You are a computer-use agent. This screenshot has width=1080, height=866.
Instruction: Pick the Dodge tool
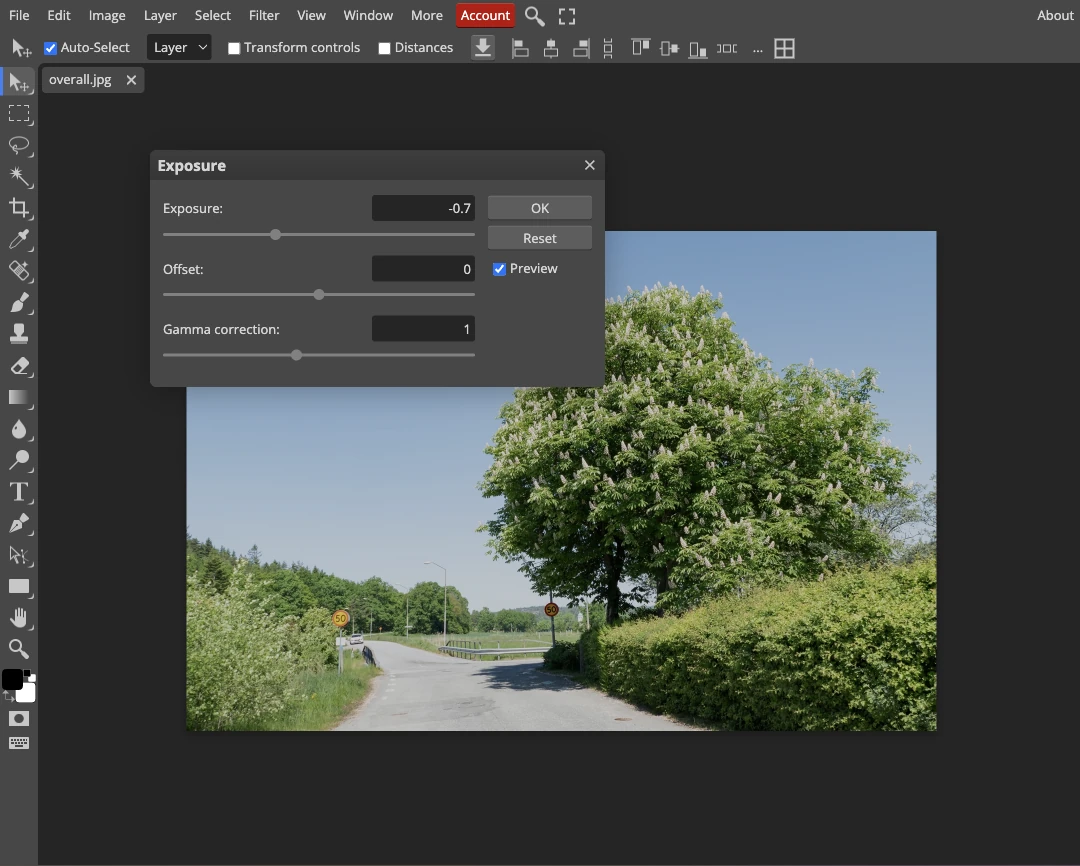(19, 460)
